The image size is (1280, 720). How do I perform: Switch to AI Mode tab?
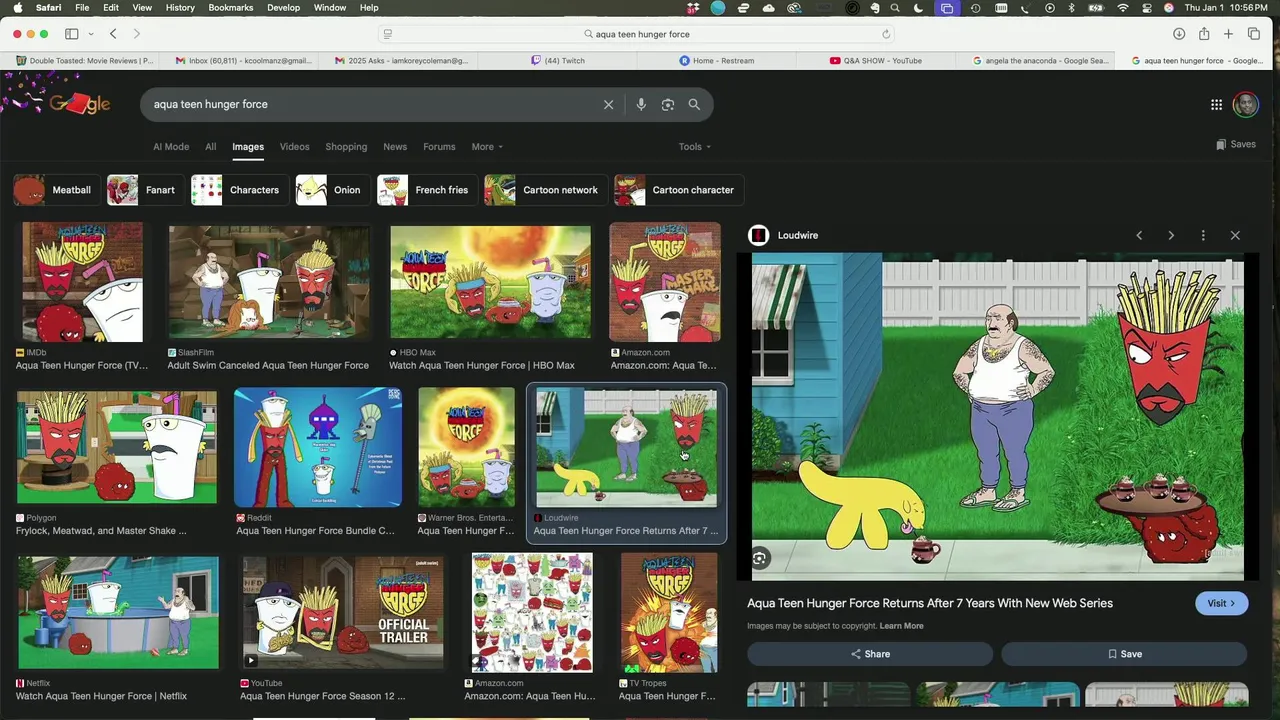(171, 147)
